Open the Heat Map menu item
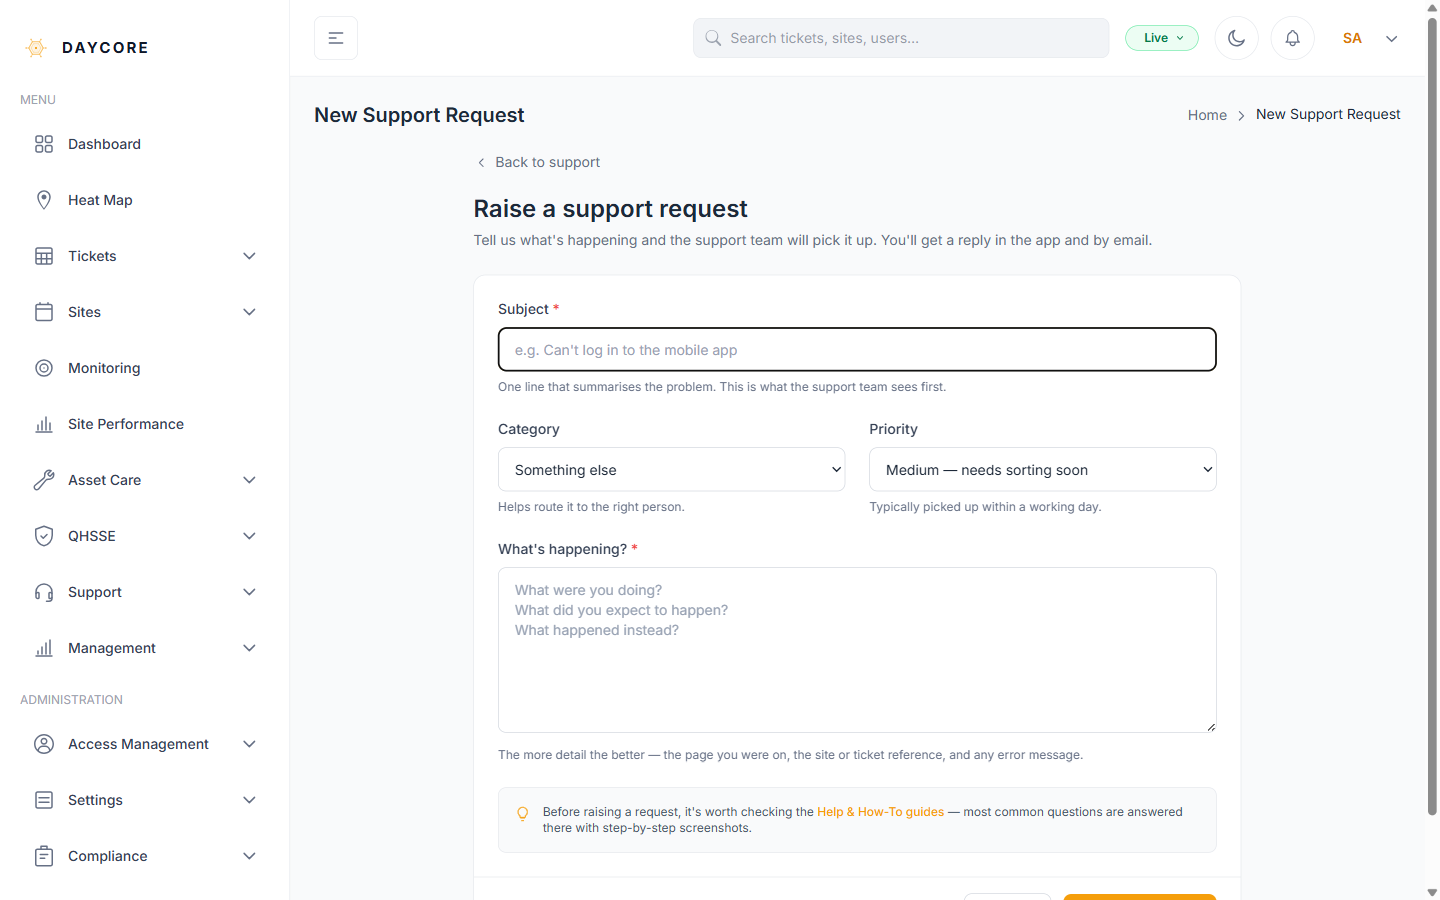Screen dimensions: 1440x900 pyautogui.click(x=144, y=200)
